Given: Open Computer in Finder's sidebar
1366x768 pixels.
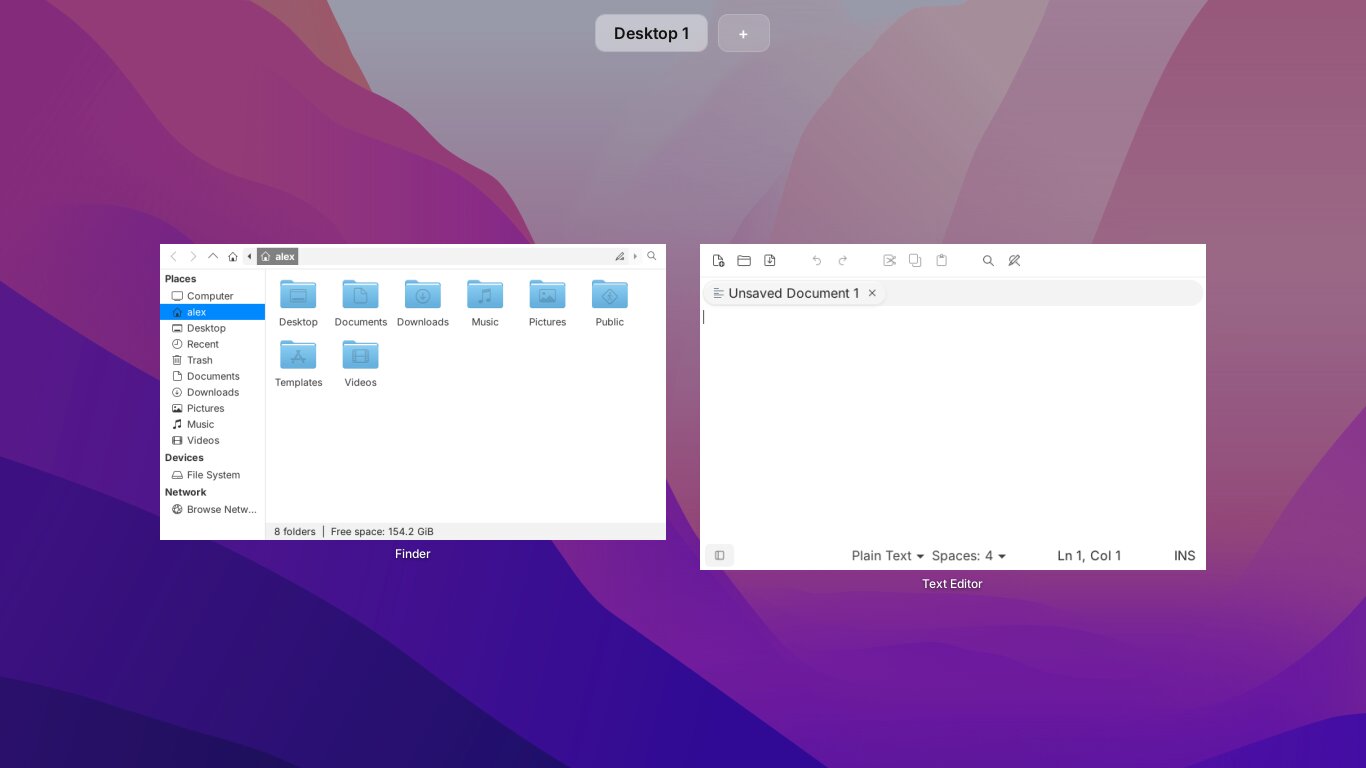Looking at the screenshot, I should [212, 296].
